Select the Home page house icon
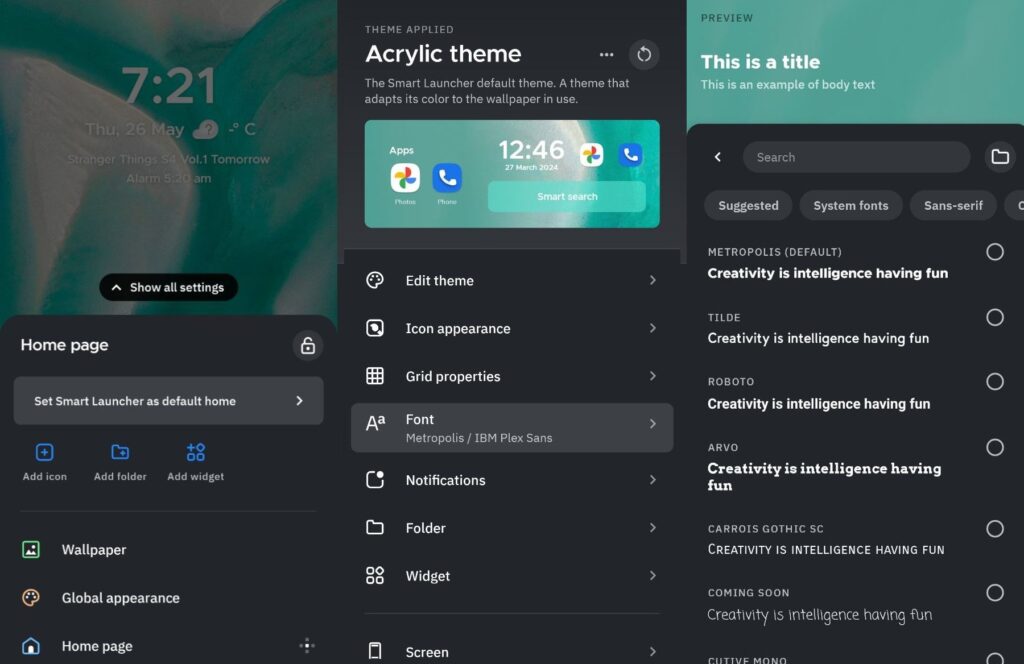The image size is (1024, 664). point(31,646)
